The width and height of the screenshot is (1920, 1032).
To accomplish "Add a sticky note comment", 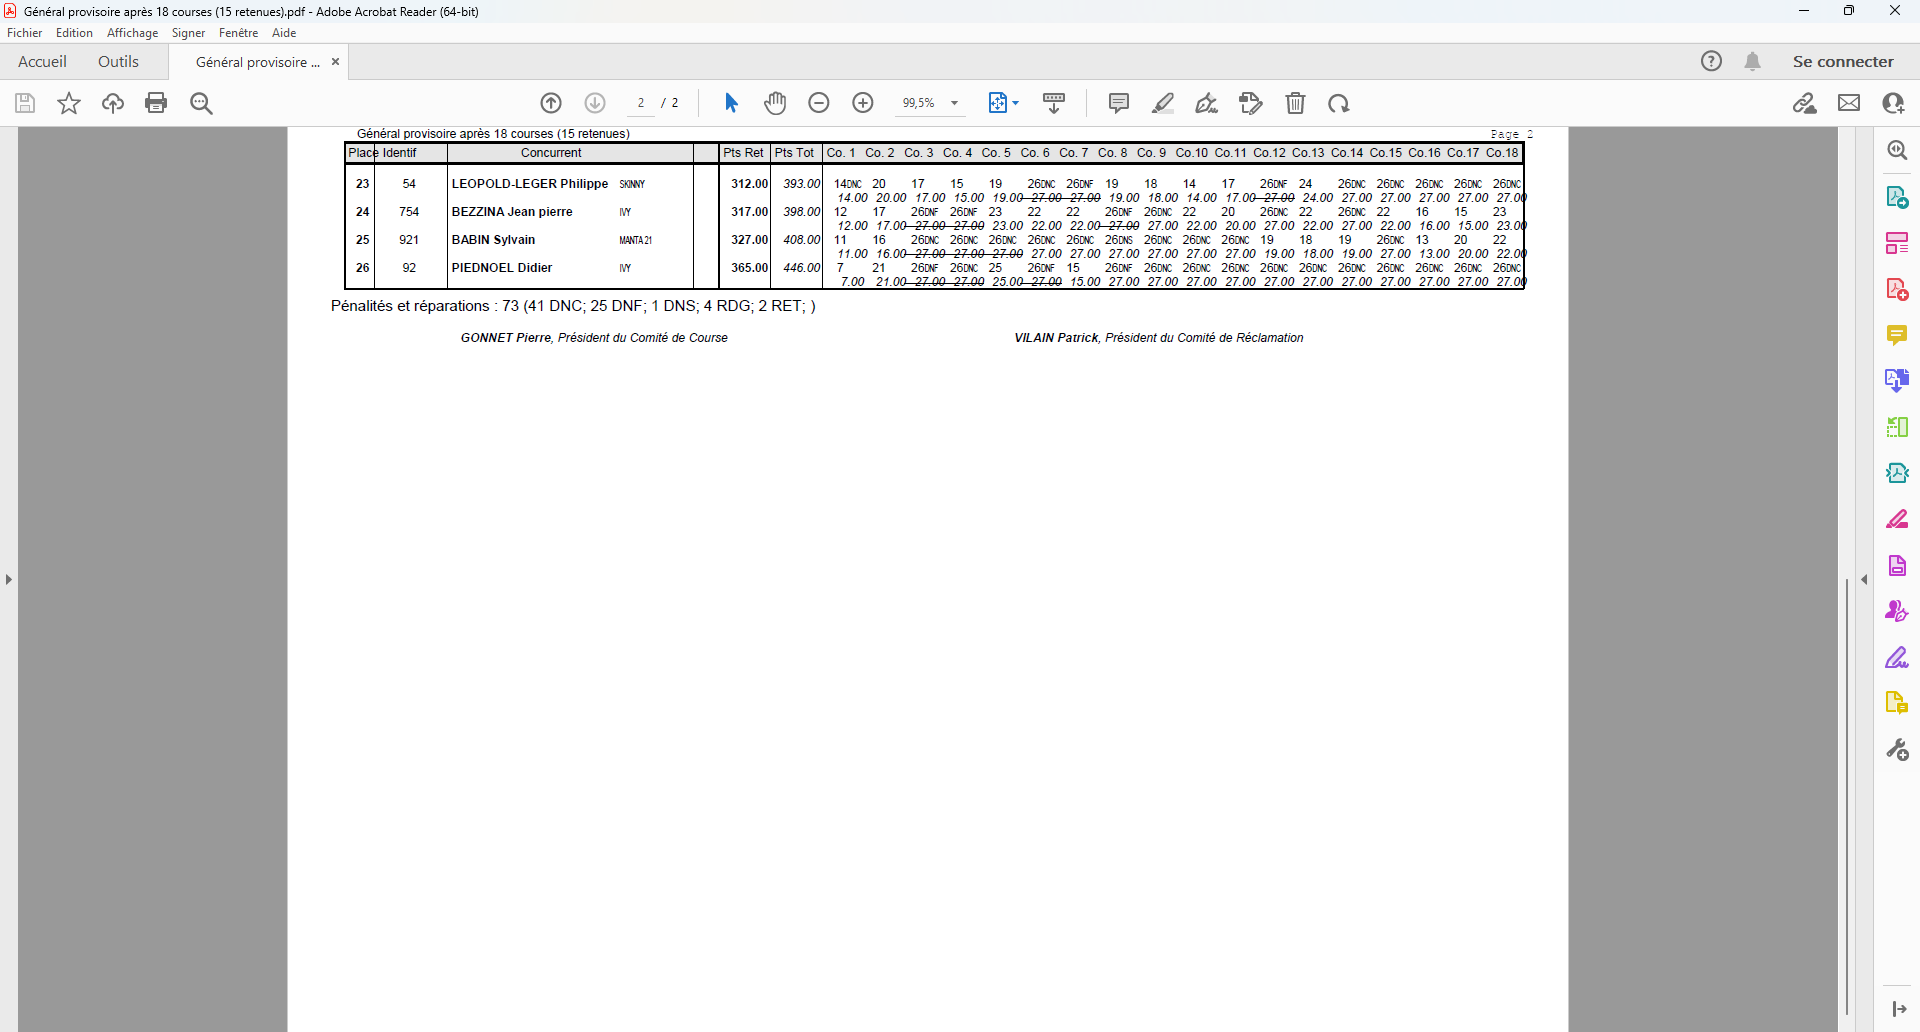I will coord(1119,103).
